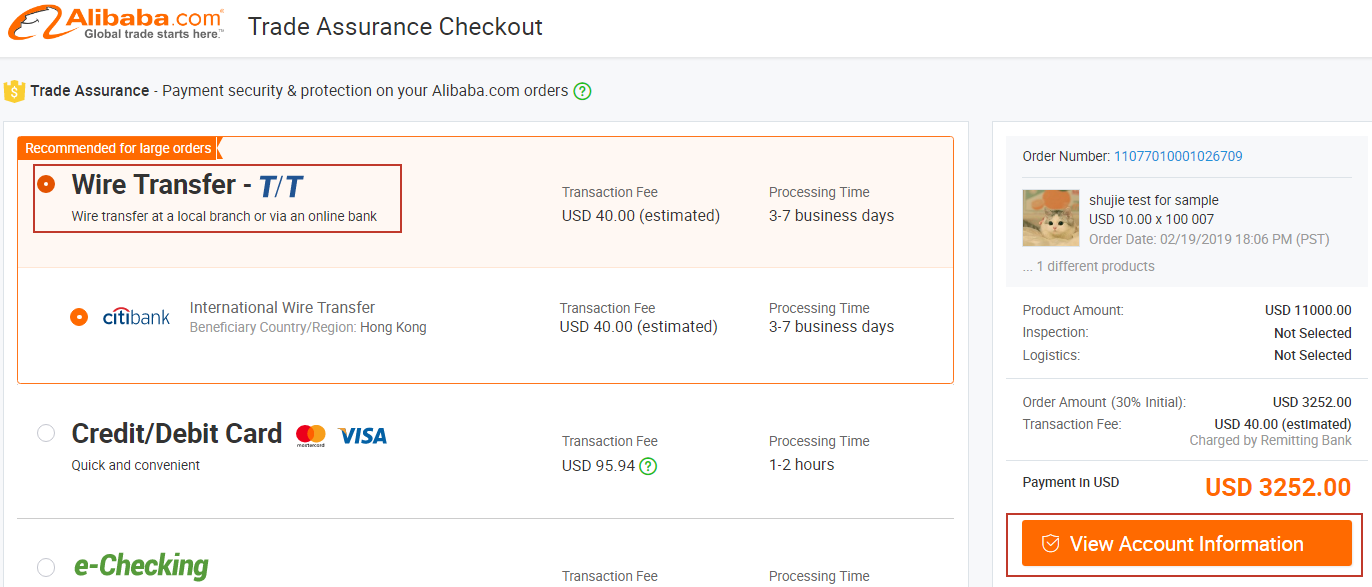Choose the Credit/Debit Card radio button
This screenshot has width=1372, height=587.
pos(46,434)
